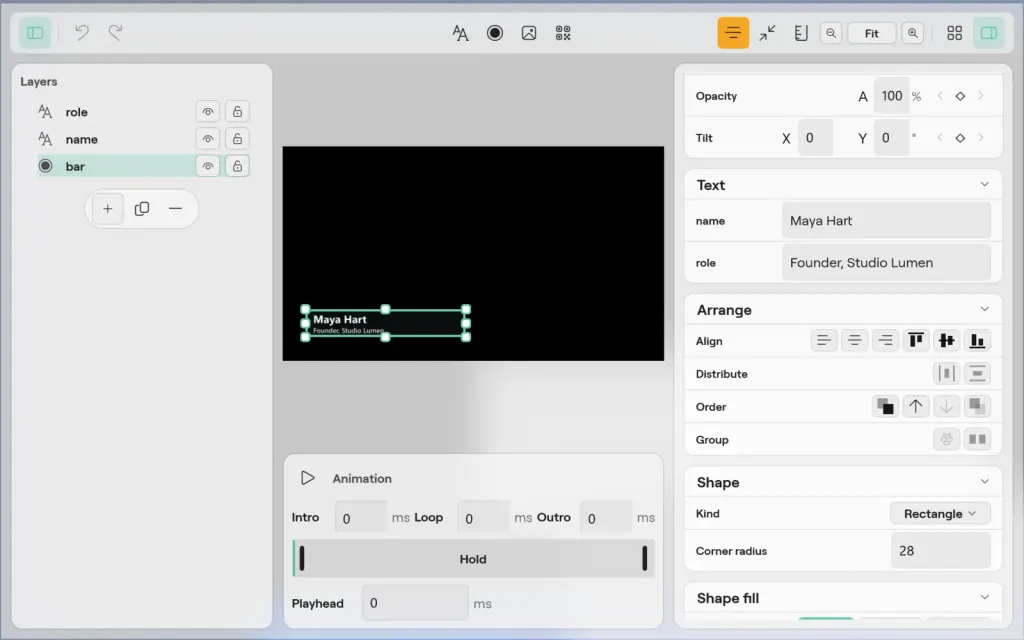Collapse the Shape section

point(985,482)
